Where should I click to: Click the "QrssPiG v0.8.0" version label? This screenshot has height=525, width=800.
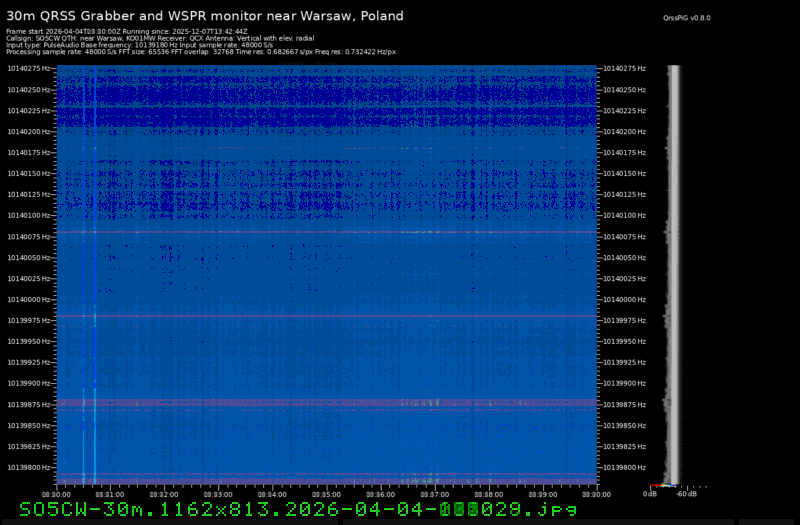pyautogui.click(x=686, y=18)
